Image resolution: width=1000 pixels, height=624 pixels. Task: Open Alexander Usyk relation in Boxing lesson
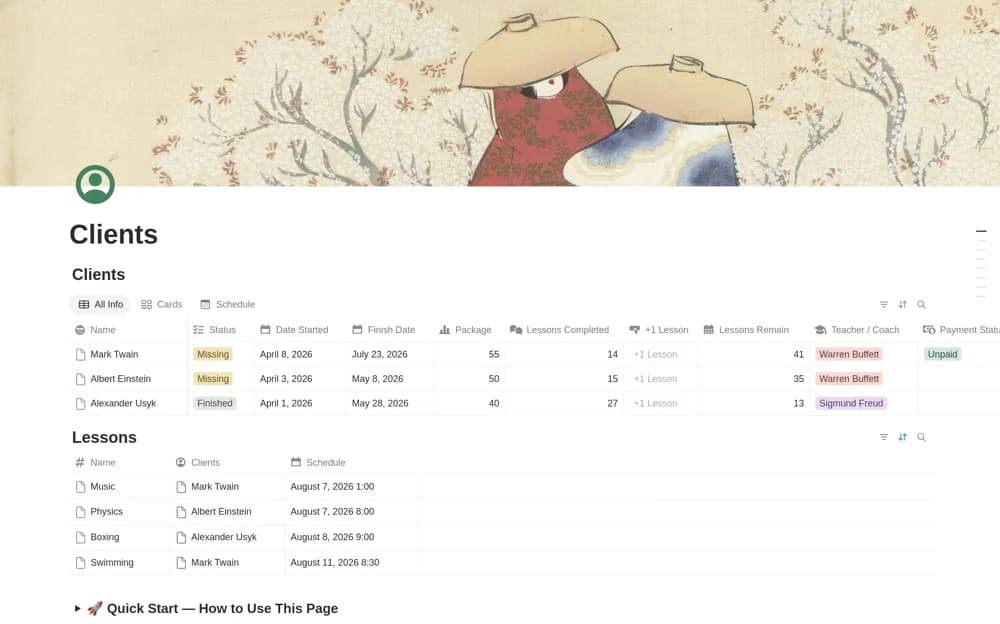[x=224, y=537]
